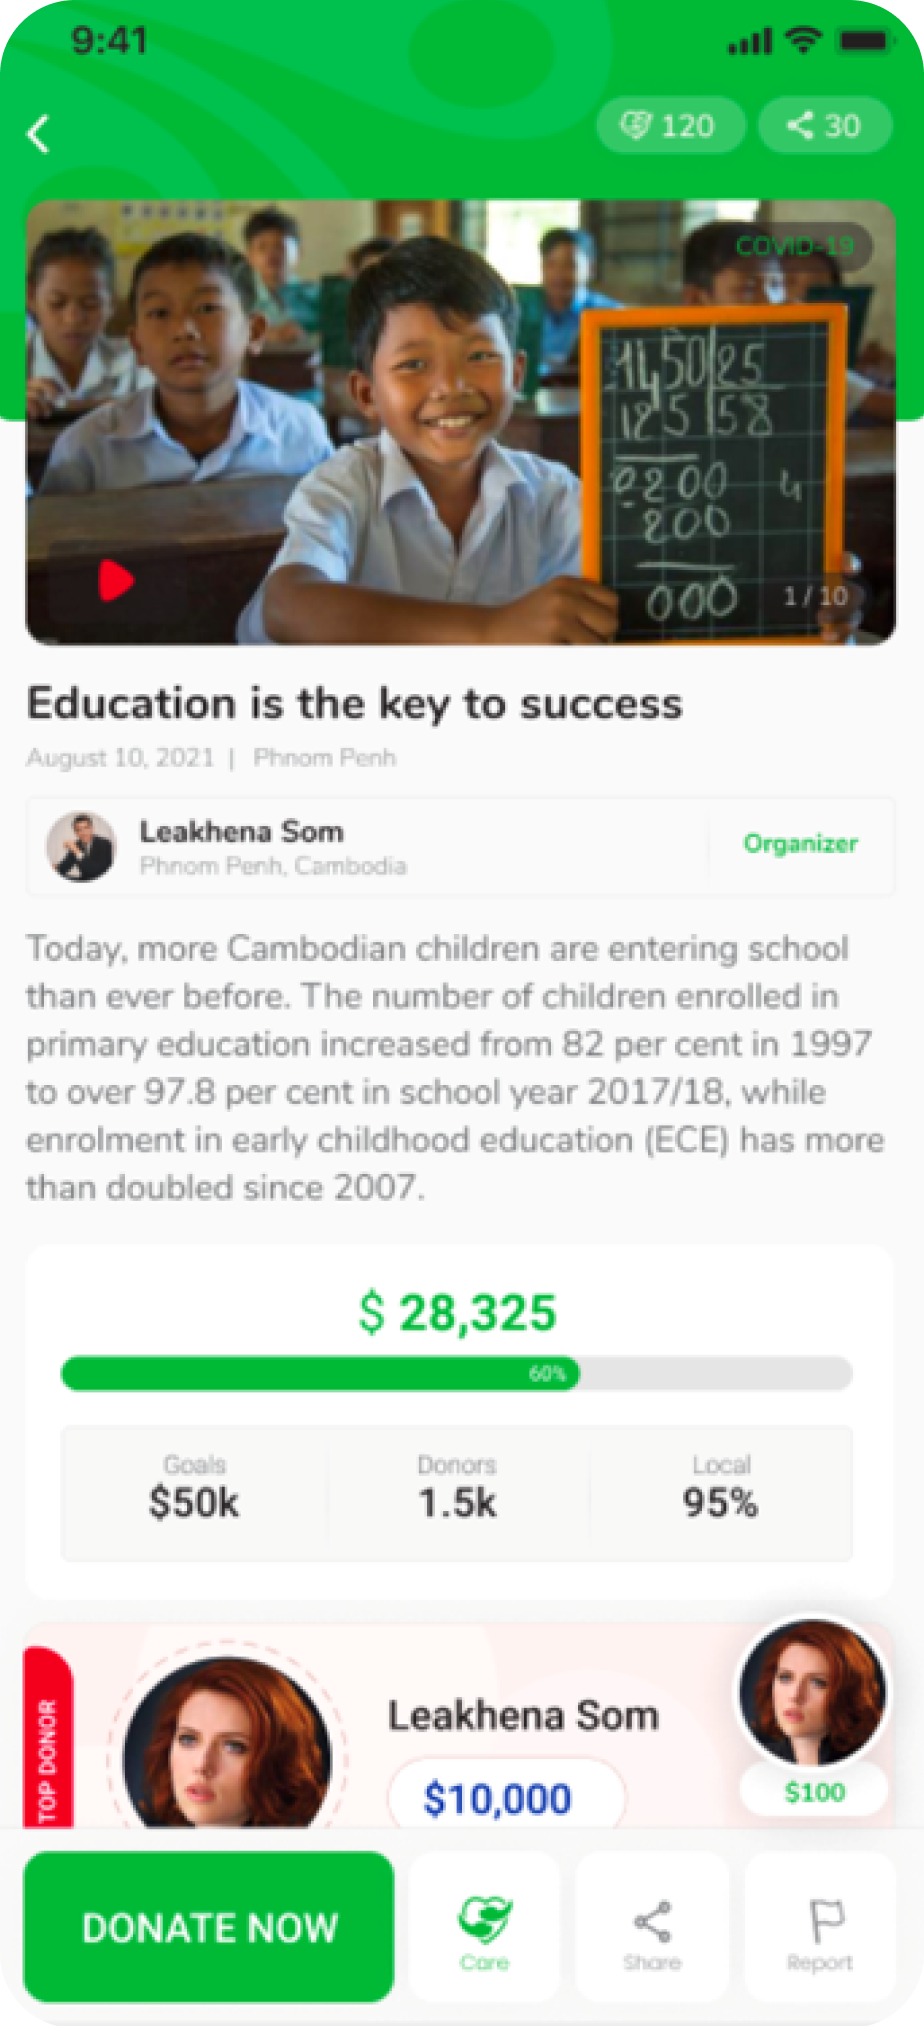The height and width of the screenshot is (2028, 924).
Task: Tap the back arrow icon
Action: (39, 134)
